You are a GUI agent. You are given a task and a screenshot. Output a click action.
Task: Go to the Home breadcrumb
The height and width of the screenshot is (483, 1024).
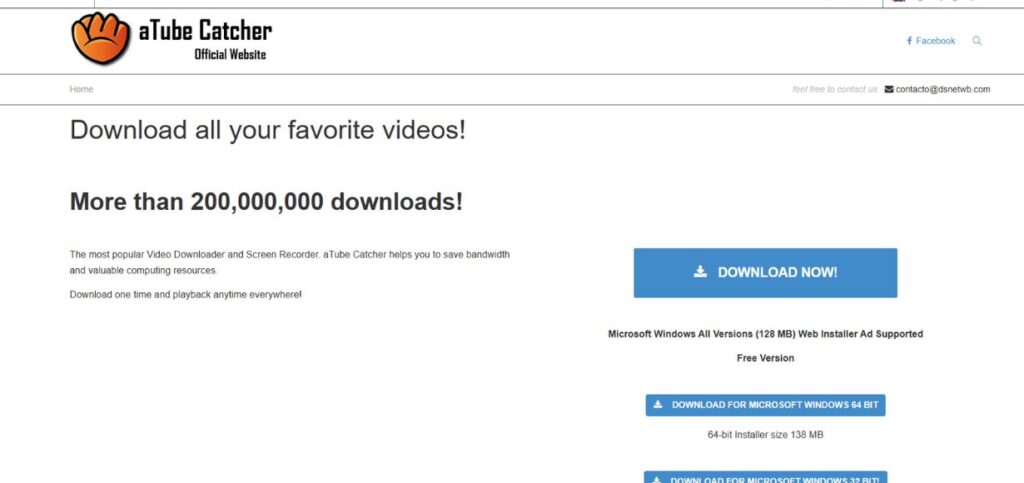81,89
